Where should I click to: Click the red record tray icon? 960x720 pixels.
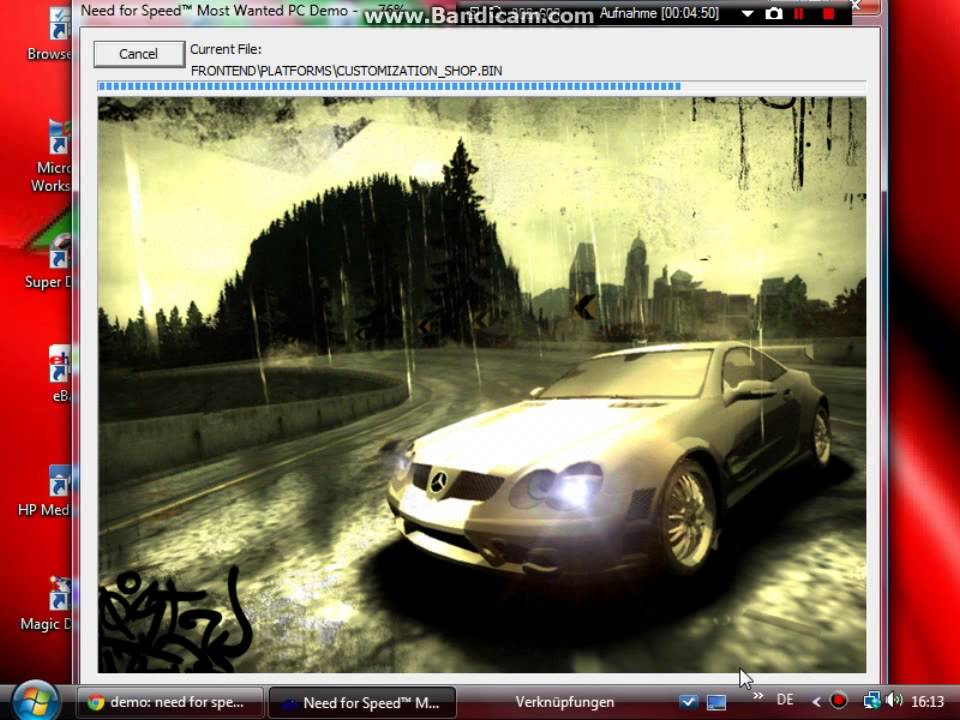pos(838,700)
